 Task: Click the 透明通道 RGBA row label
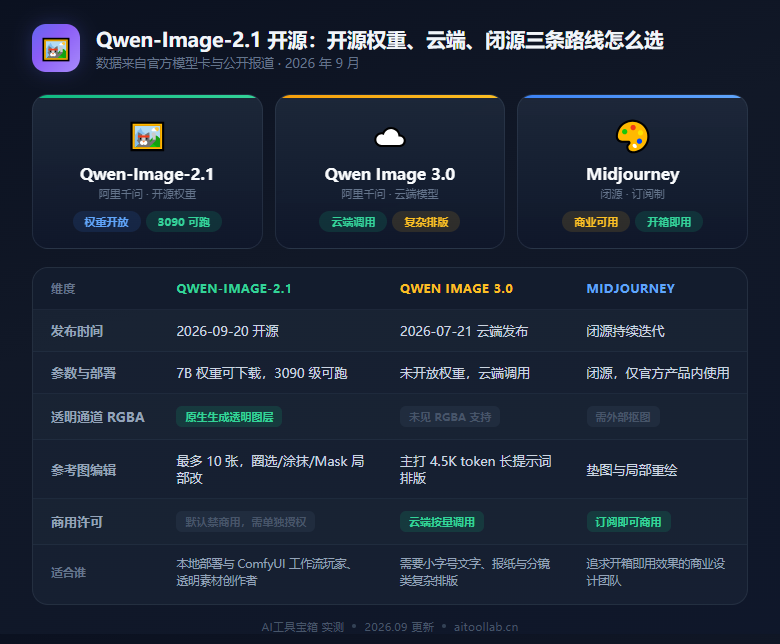click(x=98, y=417)
